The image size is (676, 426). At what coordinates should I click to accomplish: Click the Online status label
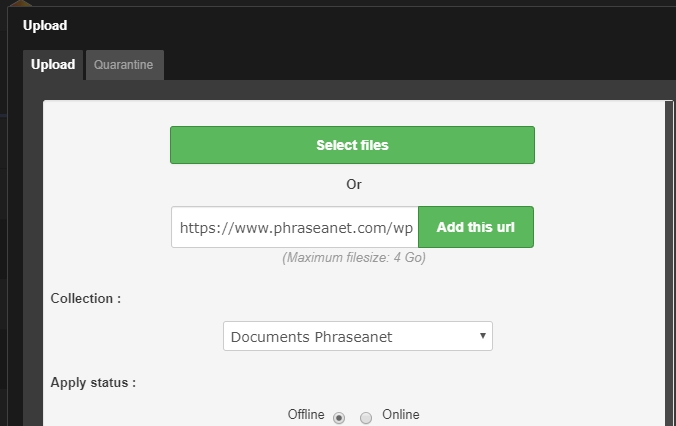401,415
